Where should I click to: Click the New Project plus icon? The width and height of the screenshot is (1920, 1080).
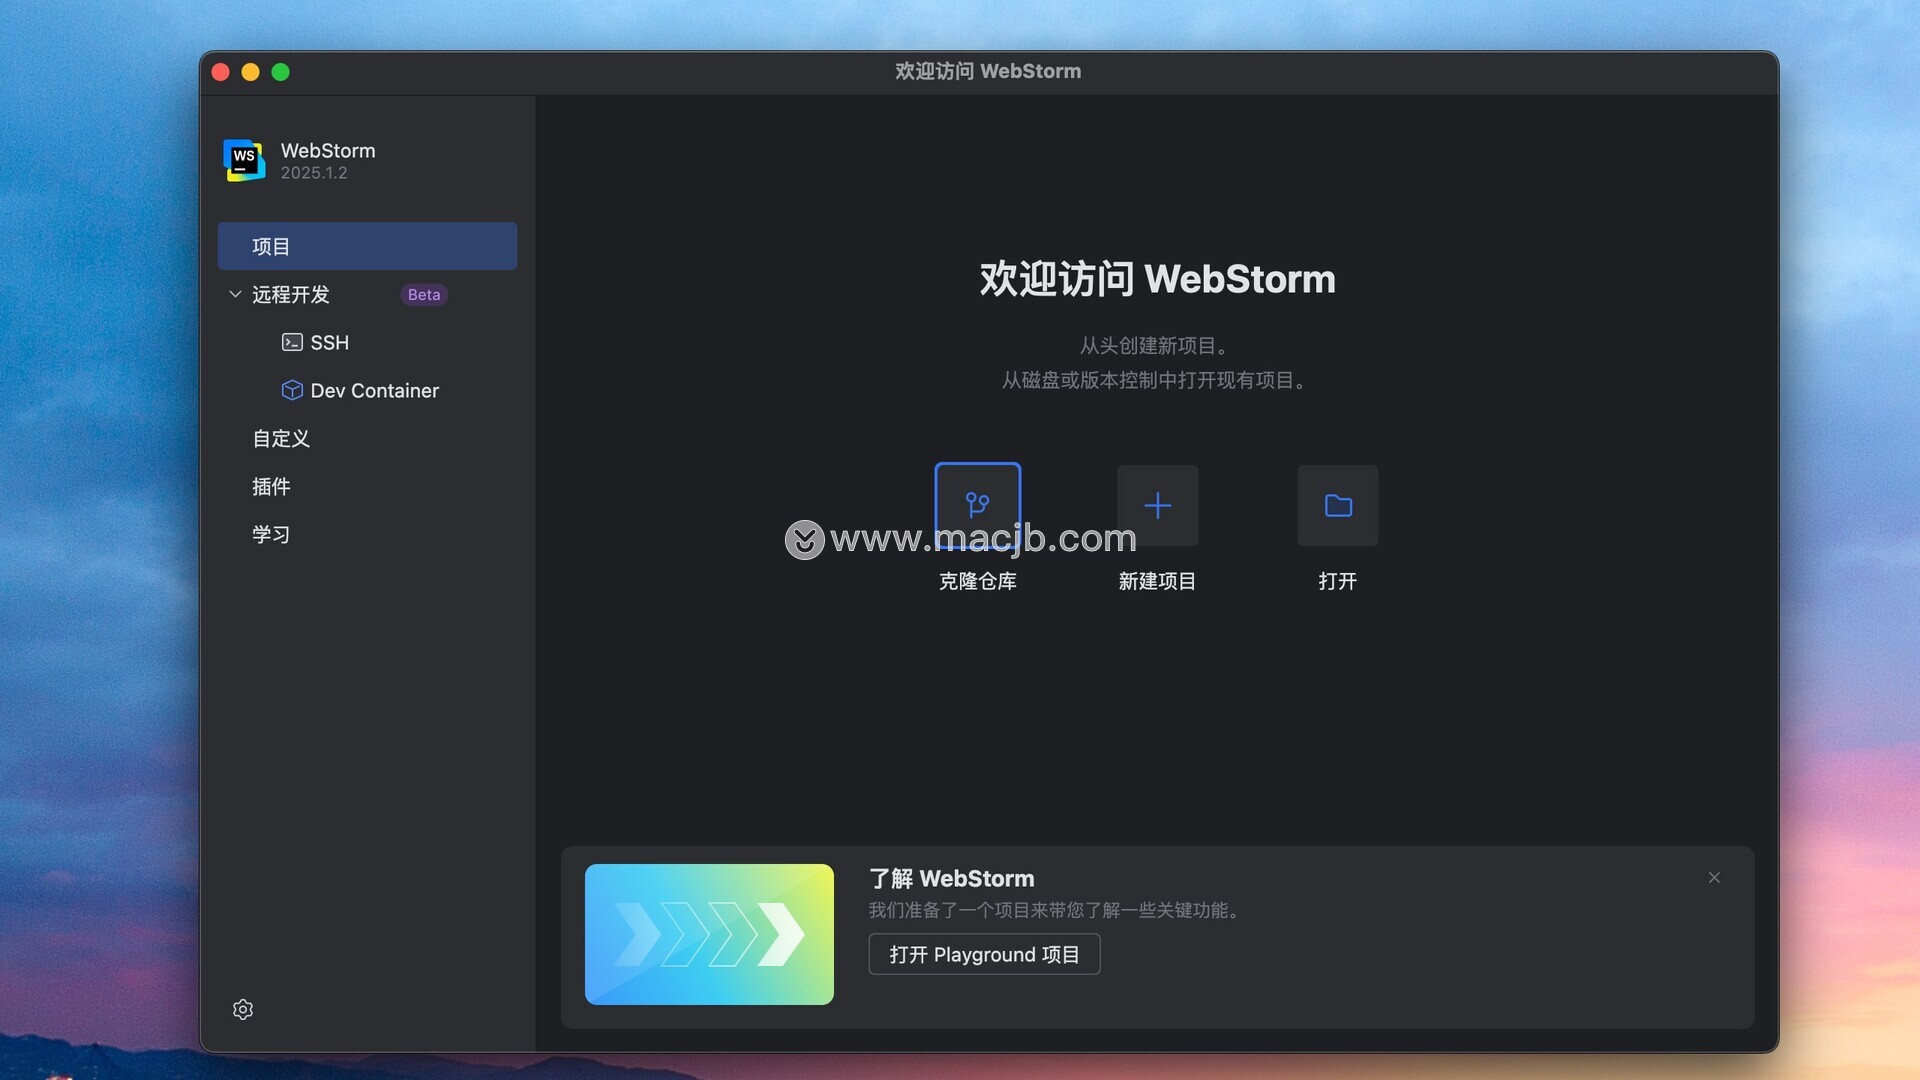point(1157,505)
